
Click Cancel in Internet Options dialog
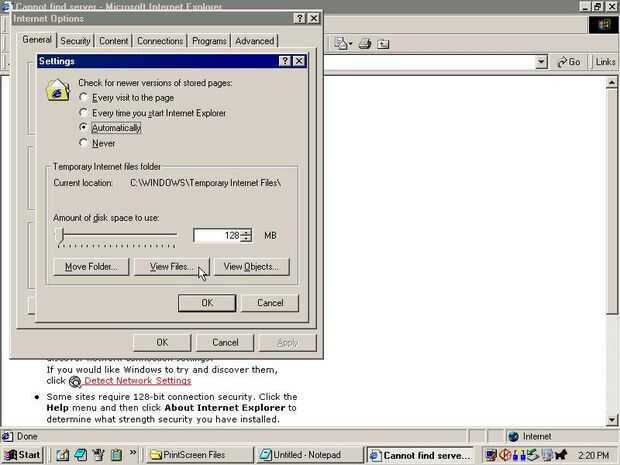225,343
